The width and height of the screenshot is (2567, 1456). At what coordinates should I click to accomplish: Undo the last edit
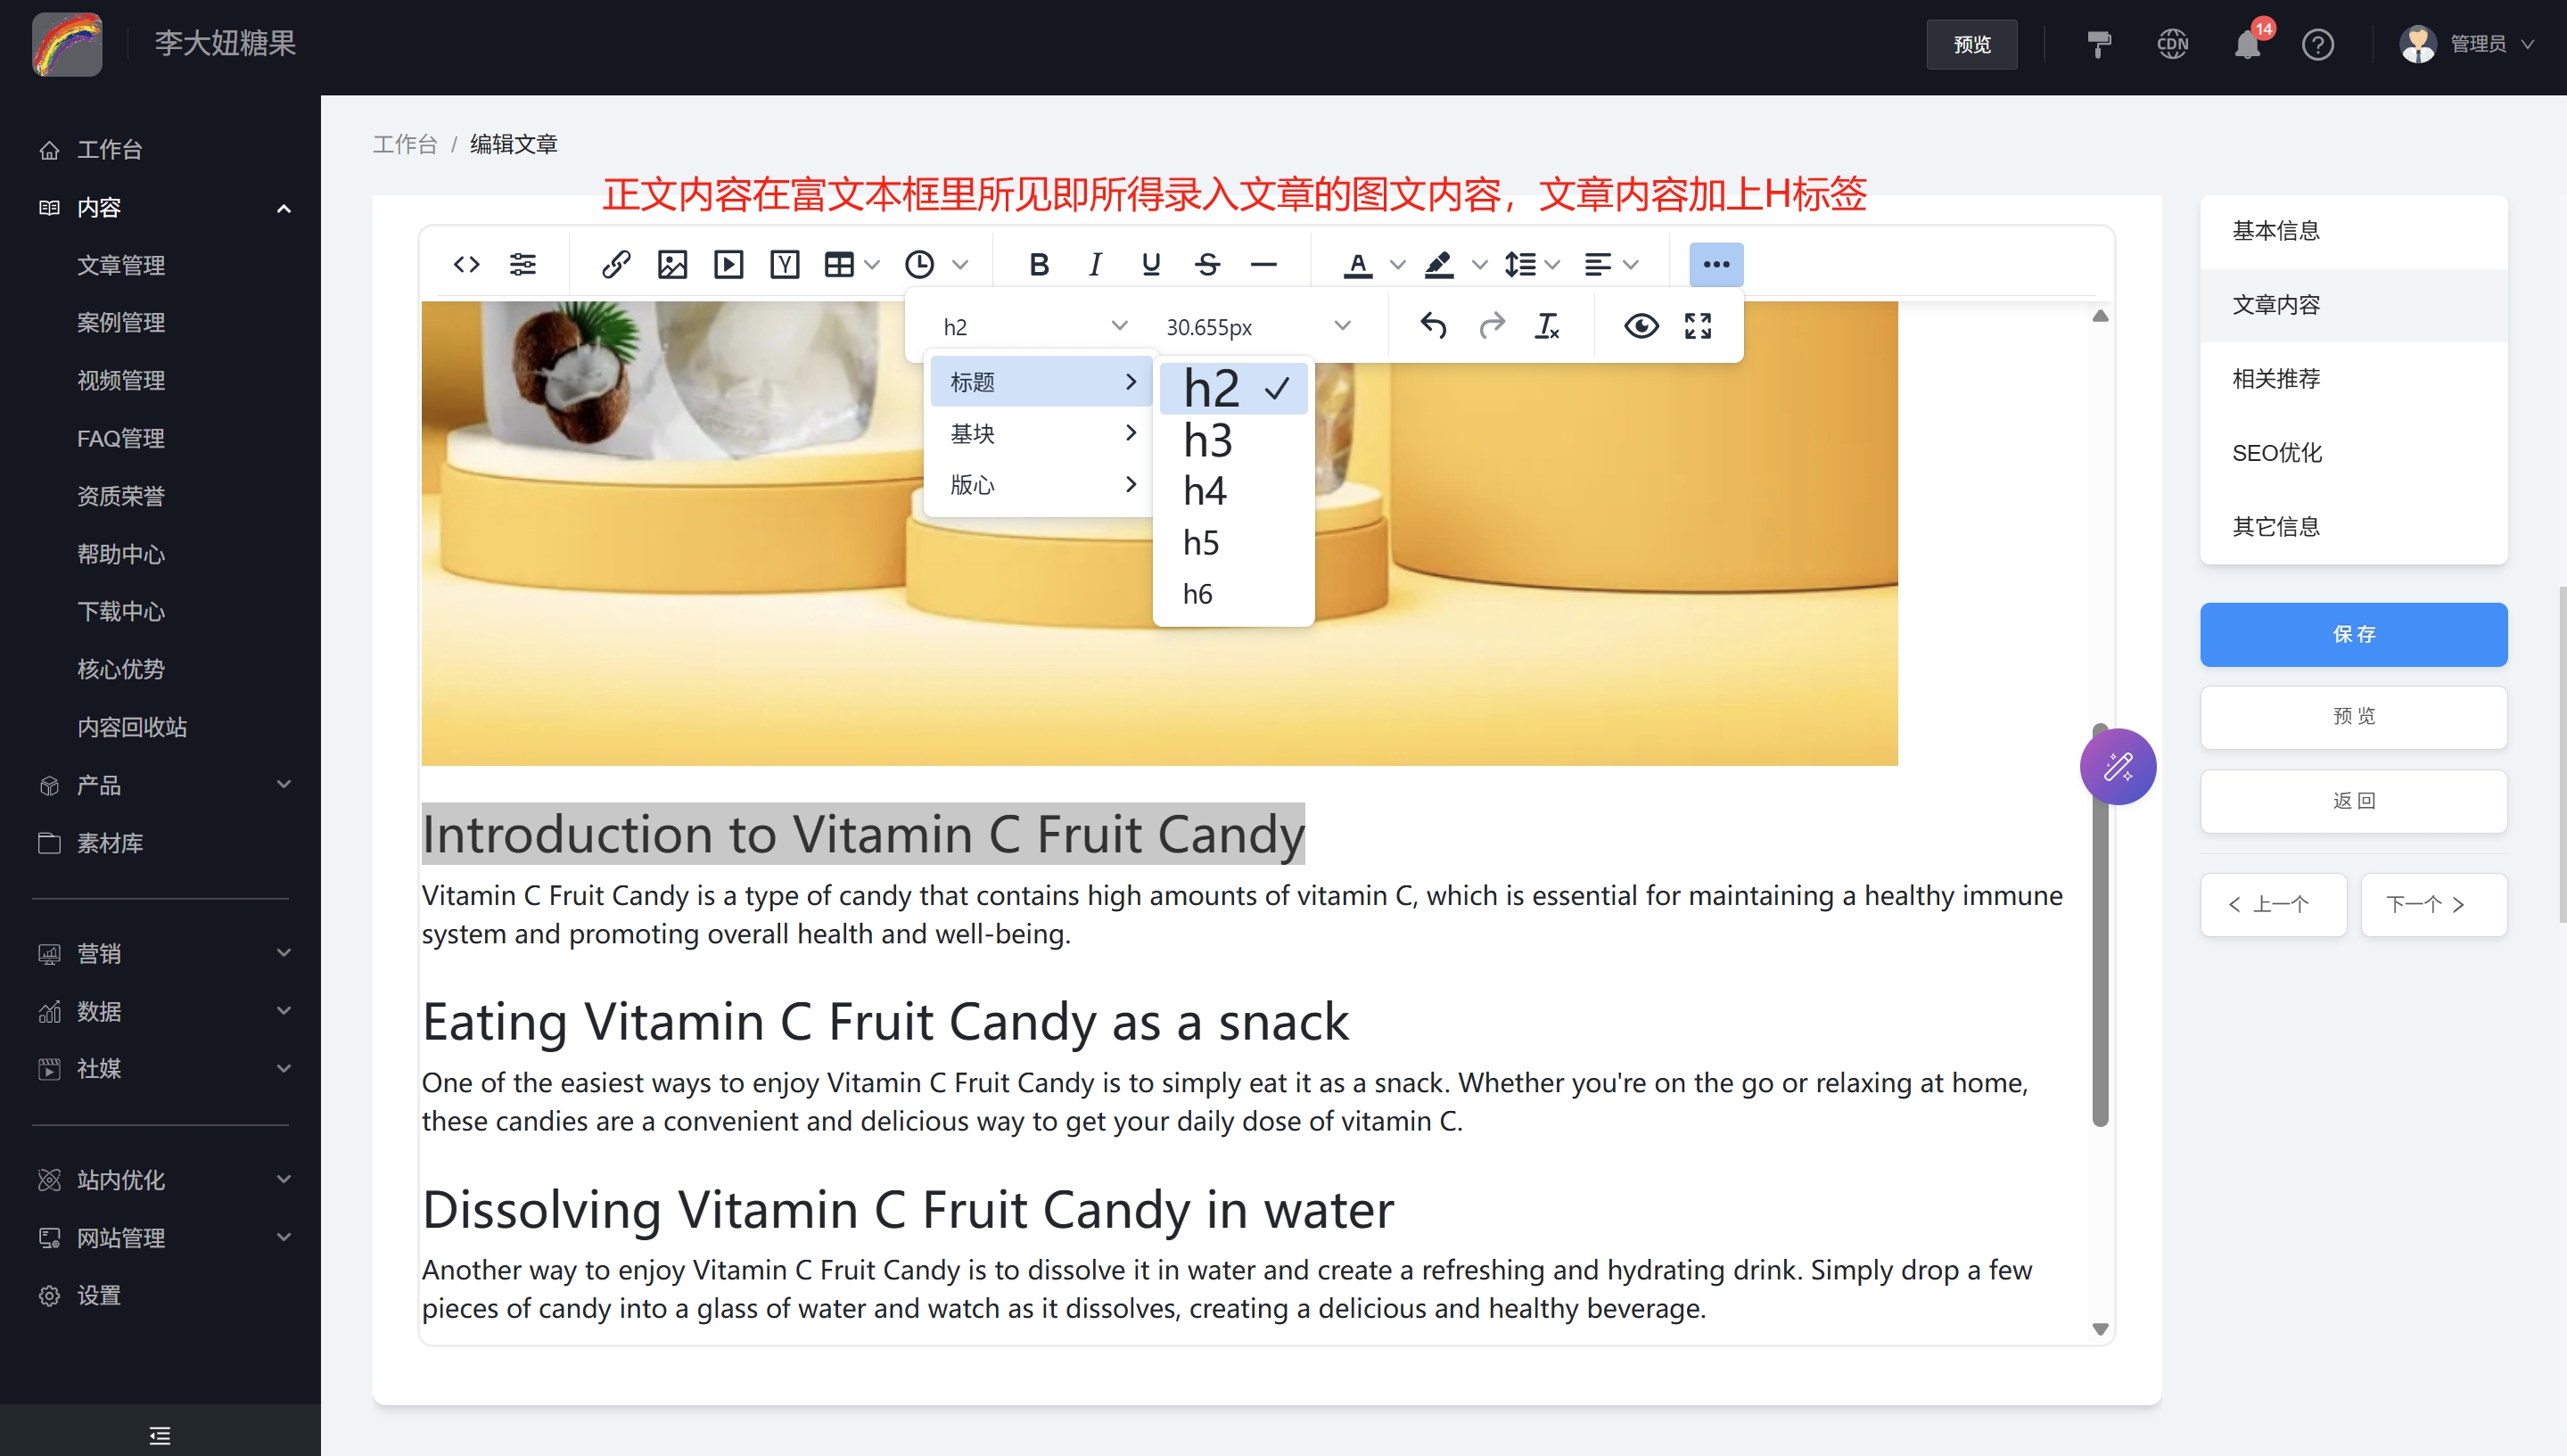(1433, 326)
